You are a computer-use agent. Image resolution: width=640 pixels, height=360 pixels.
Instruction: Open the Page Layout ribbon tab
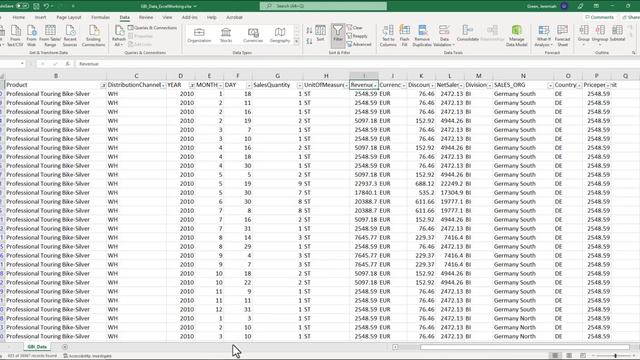[69, 18]
